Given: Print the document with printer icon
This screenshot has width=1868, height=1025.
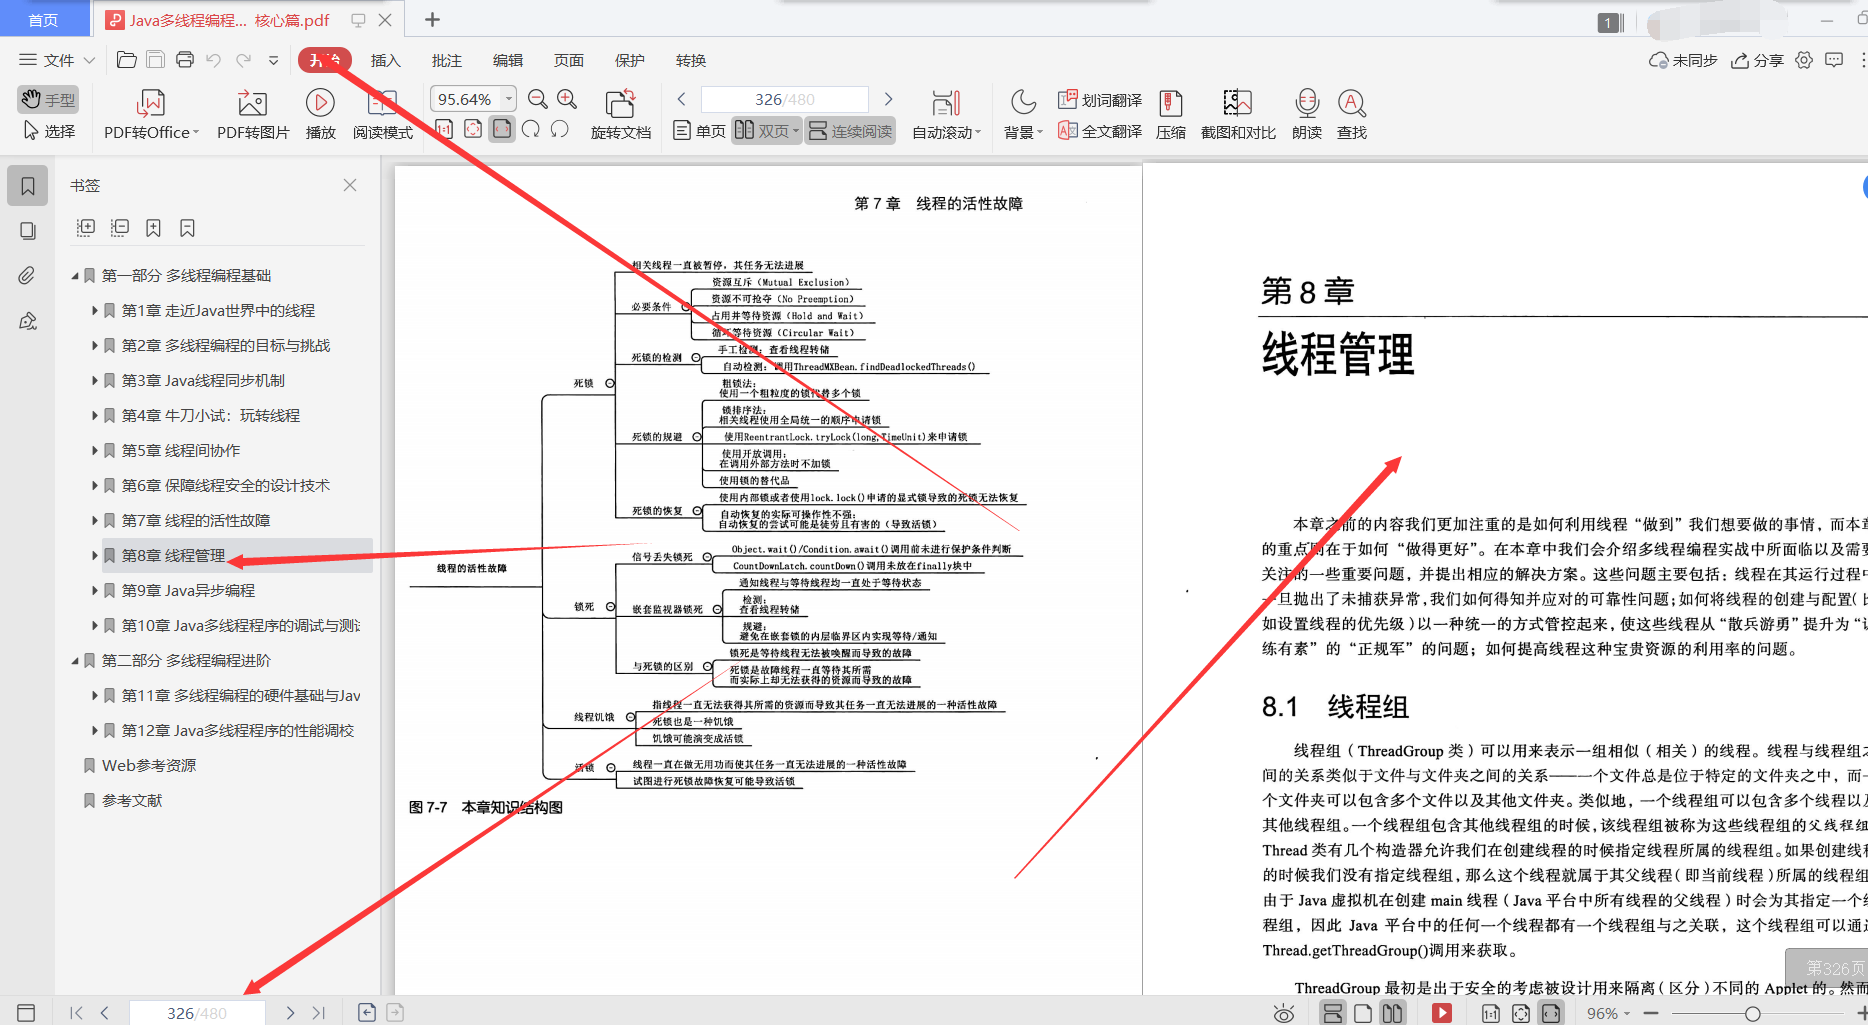Looking at the screenshot, I should [184, 60].
